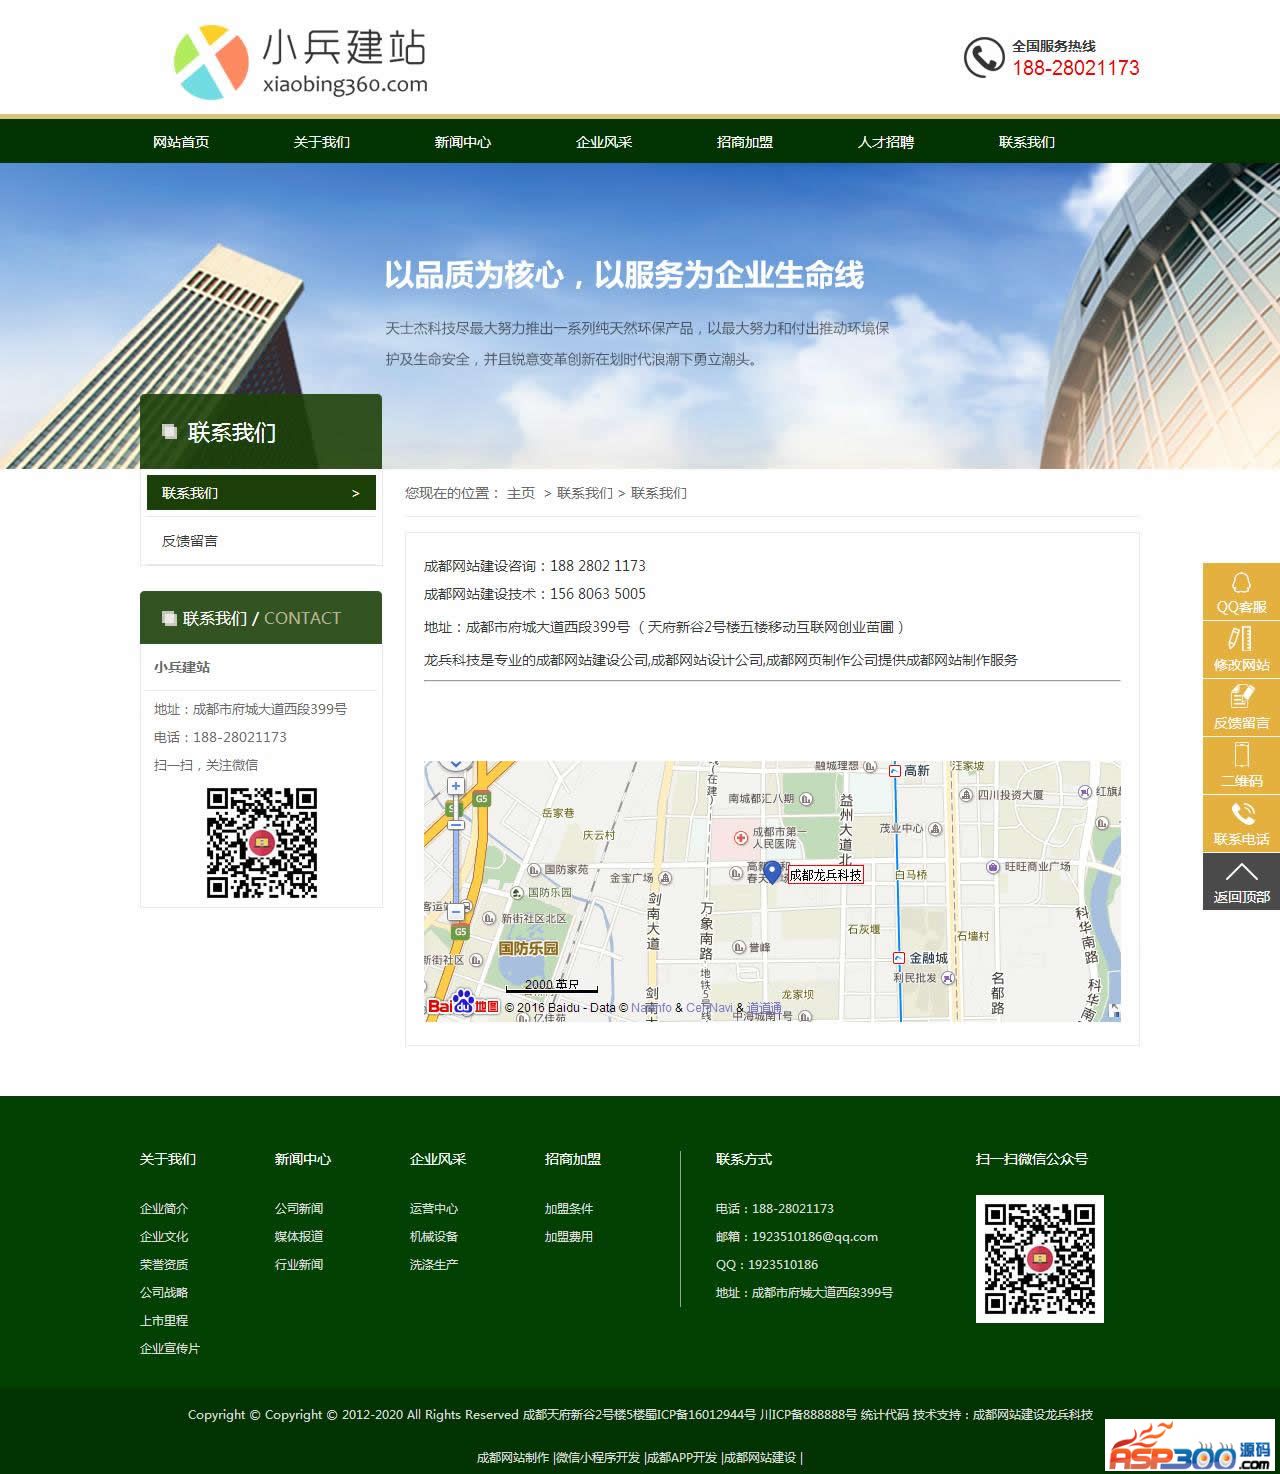Open the 企业简介 footer link
This screenshot has width=1280, height=1474.
[x=164, y=1208]
